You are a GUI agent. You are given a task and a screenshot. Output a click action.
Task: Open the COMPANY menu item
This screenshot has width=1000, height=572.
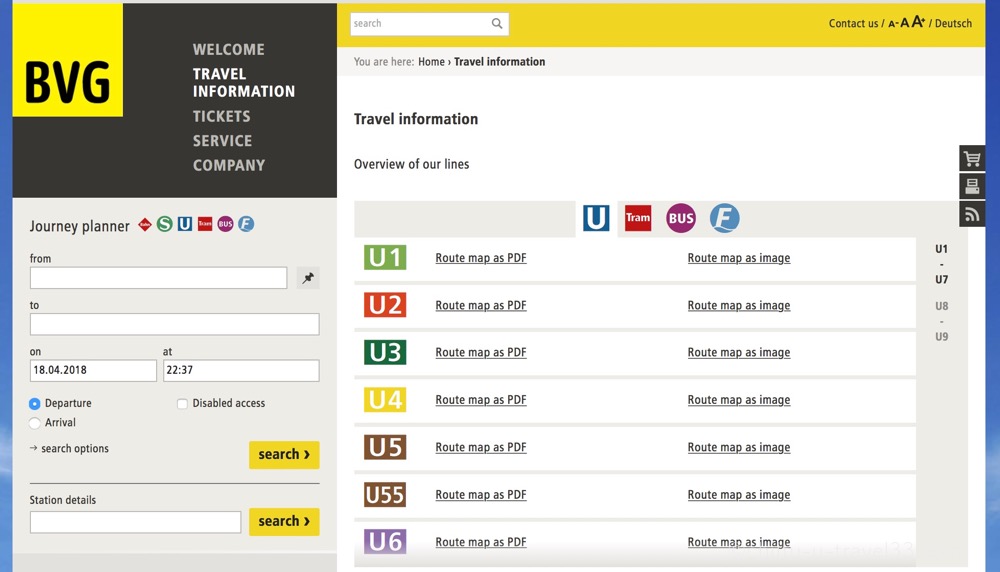tap(229, 165)
